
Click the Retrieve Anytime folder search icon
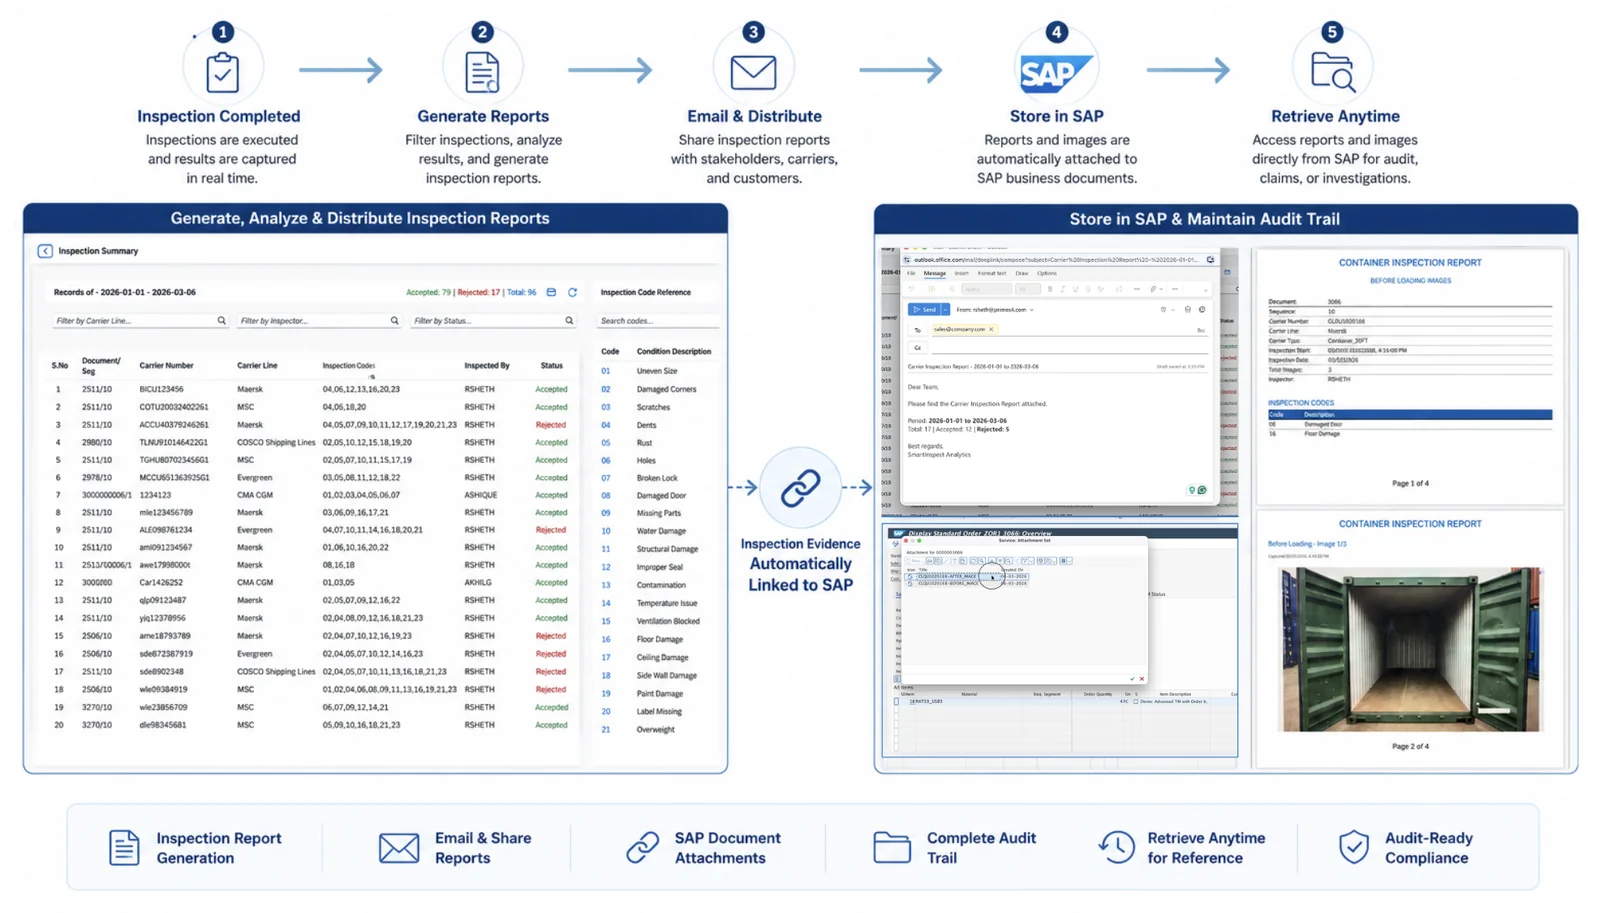(x=1333, y=72)
